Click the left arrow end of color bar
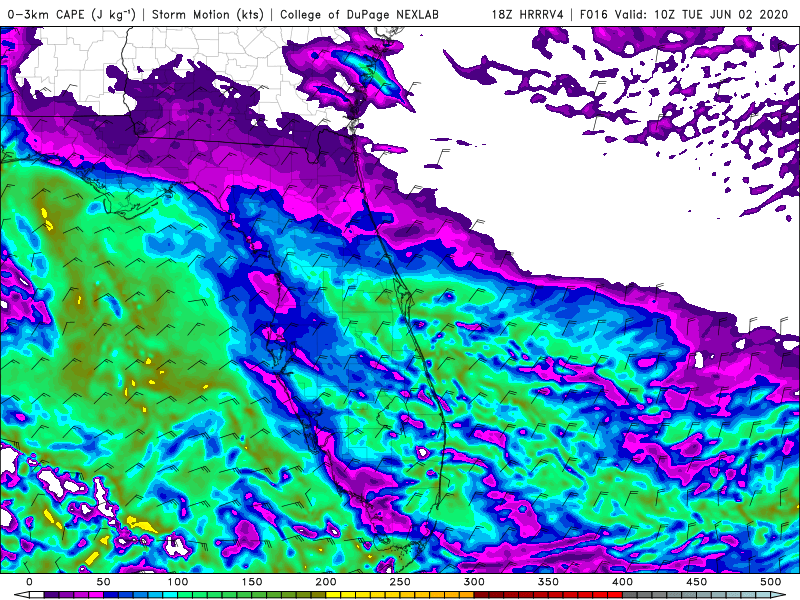 click(x=22, y=595)
